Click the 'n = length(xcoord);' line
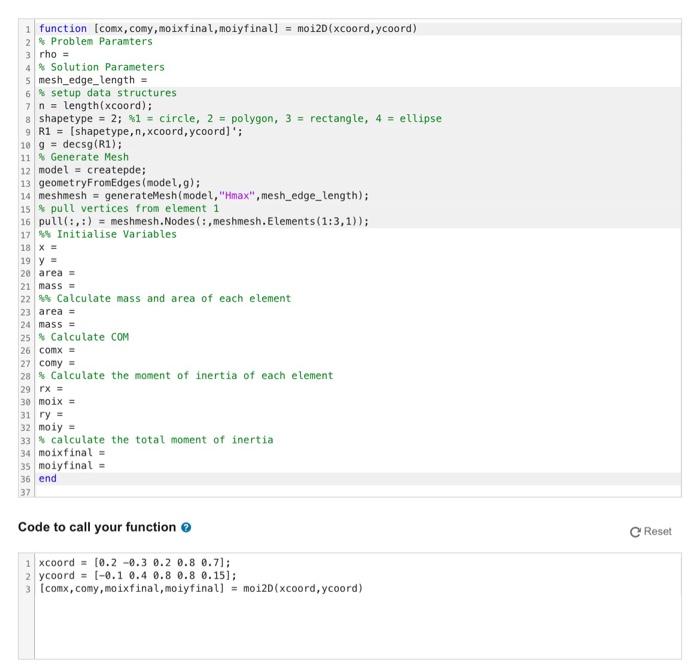700x668 pixels. pos(96,106)
